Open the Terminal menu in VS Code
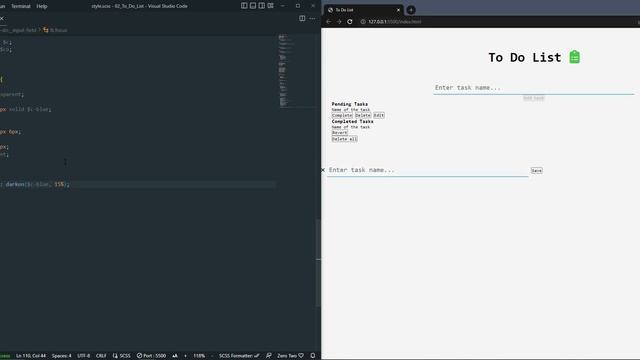The image size is (640, 360). tap(20, 6)
